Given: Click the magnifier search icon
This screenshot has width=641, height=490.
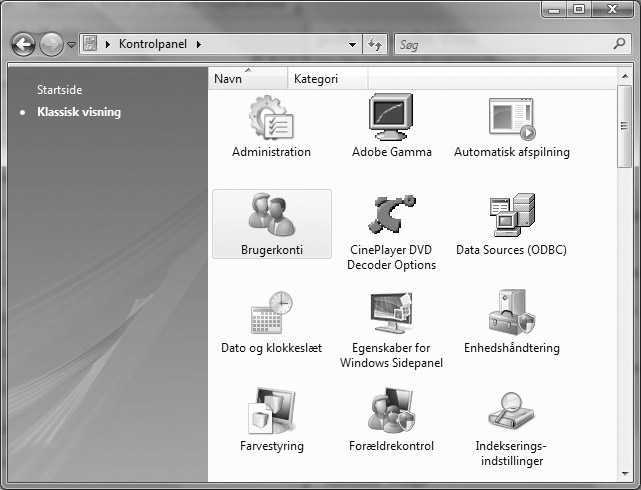Looking at the screenshot, I should click(619, 43).
